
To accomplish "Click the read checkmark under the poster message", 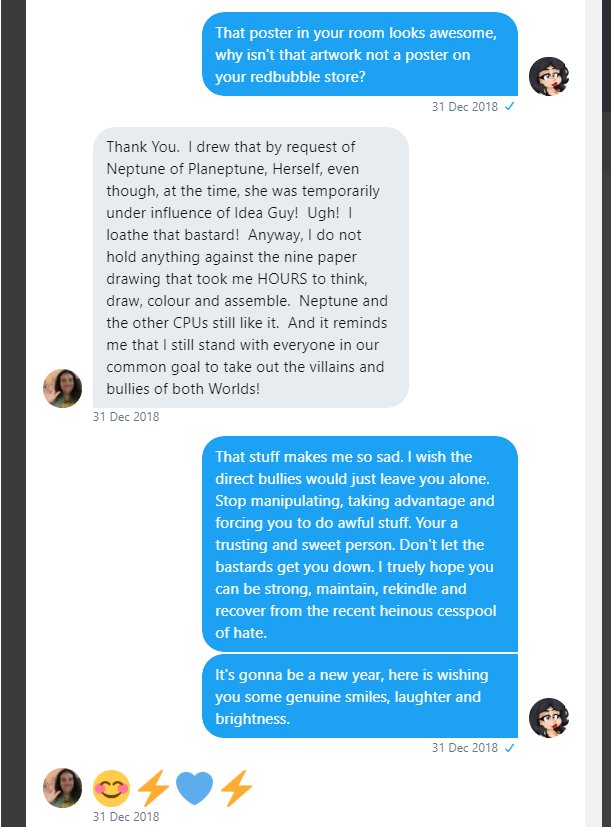I will [511, 105].
